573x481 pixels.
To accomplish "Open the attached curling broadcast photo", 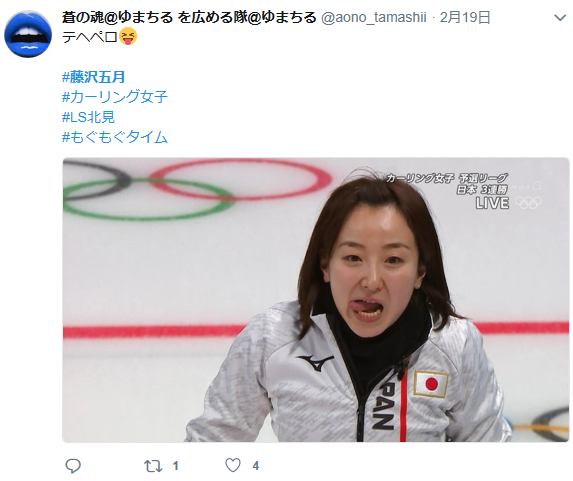I will 316,300.
